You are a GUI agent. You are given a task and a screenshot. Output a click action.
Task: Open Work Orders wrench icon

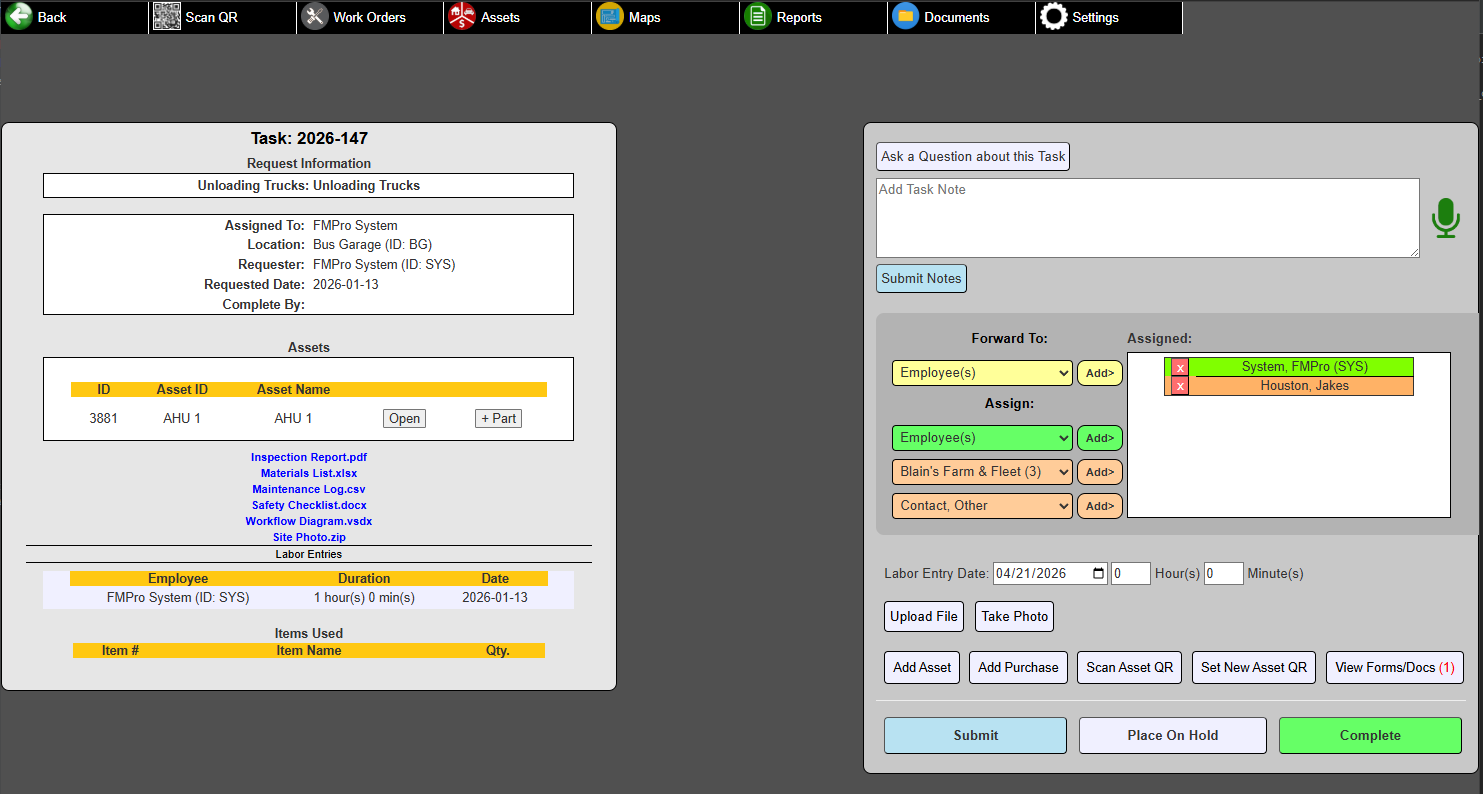tap(315, 17)
